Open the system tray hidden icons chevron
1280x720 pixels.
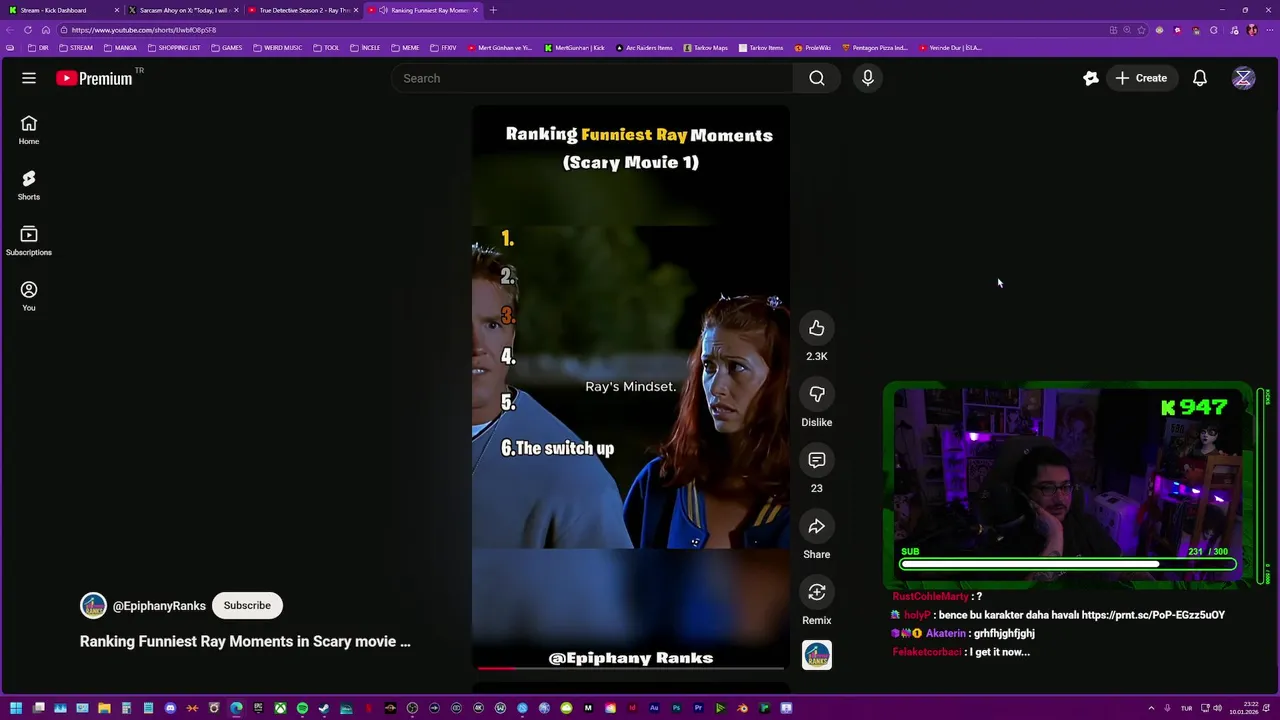pos(1151,709)
